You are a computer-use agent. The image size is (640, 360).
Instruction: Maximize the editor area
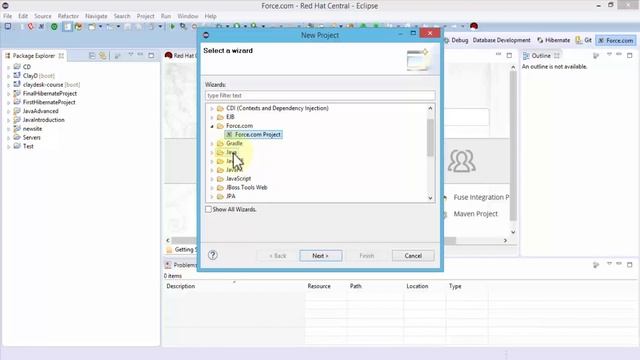coord(509,55)
